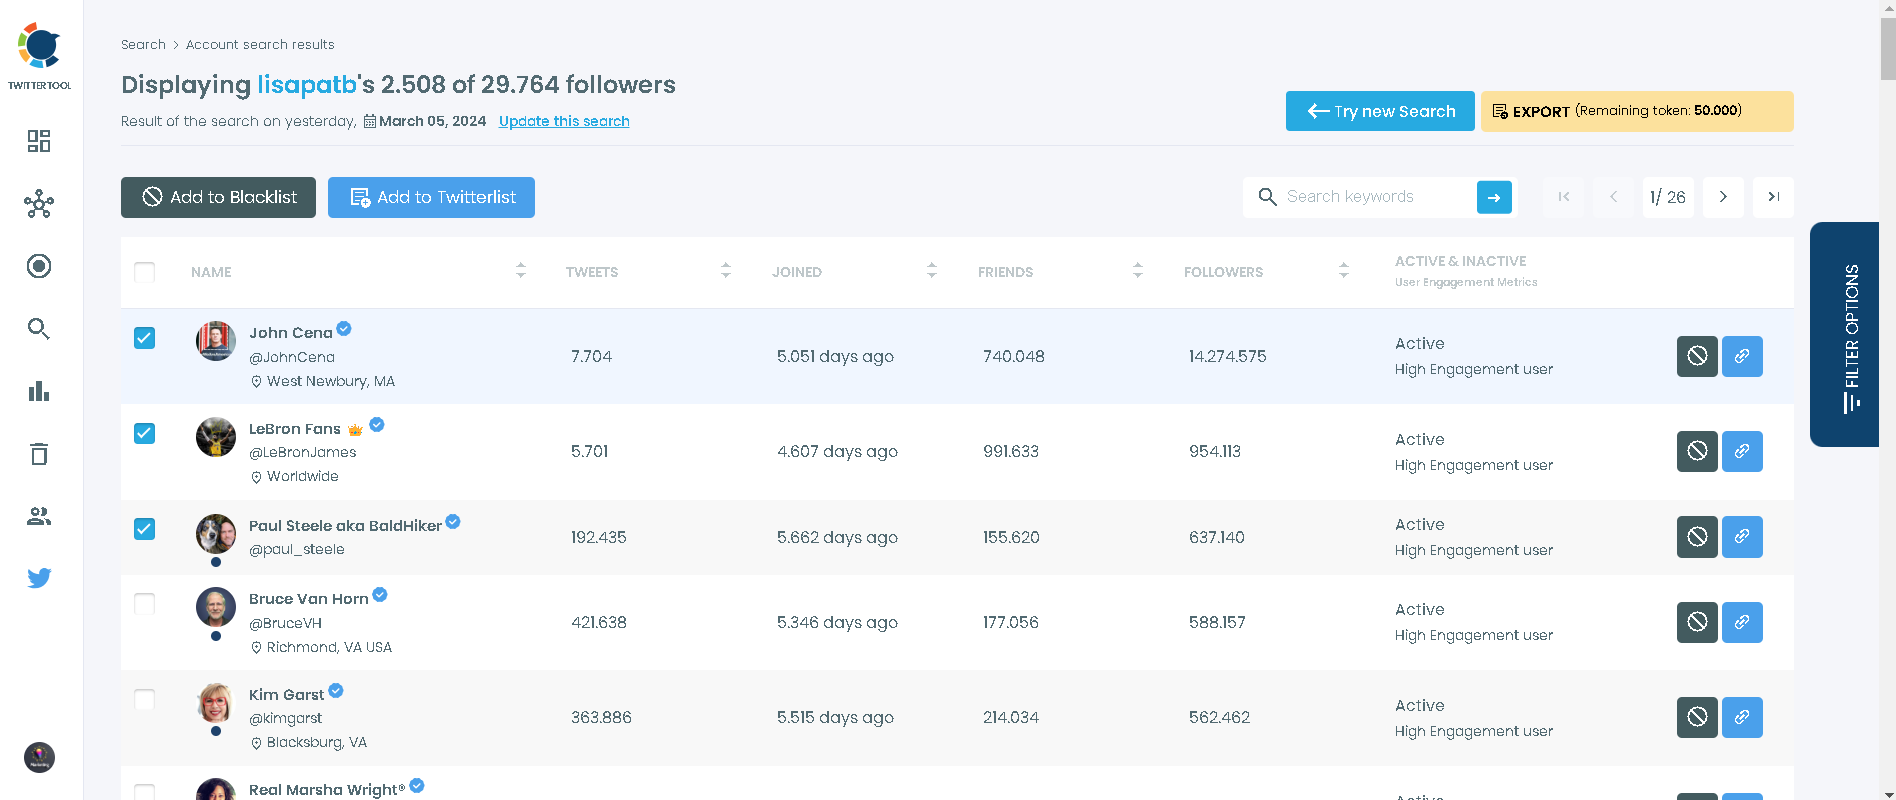Blacklist Bruce Van Horn via block icon
Viewport: 1896px width, 800px height.
coord(1697,622)
